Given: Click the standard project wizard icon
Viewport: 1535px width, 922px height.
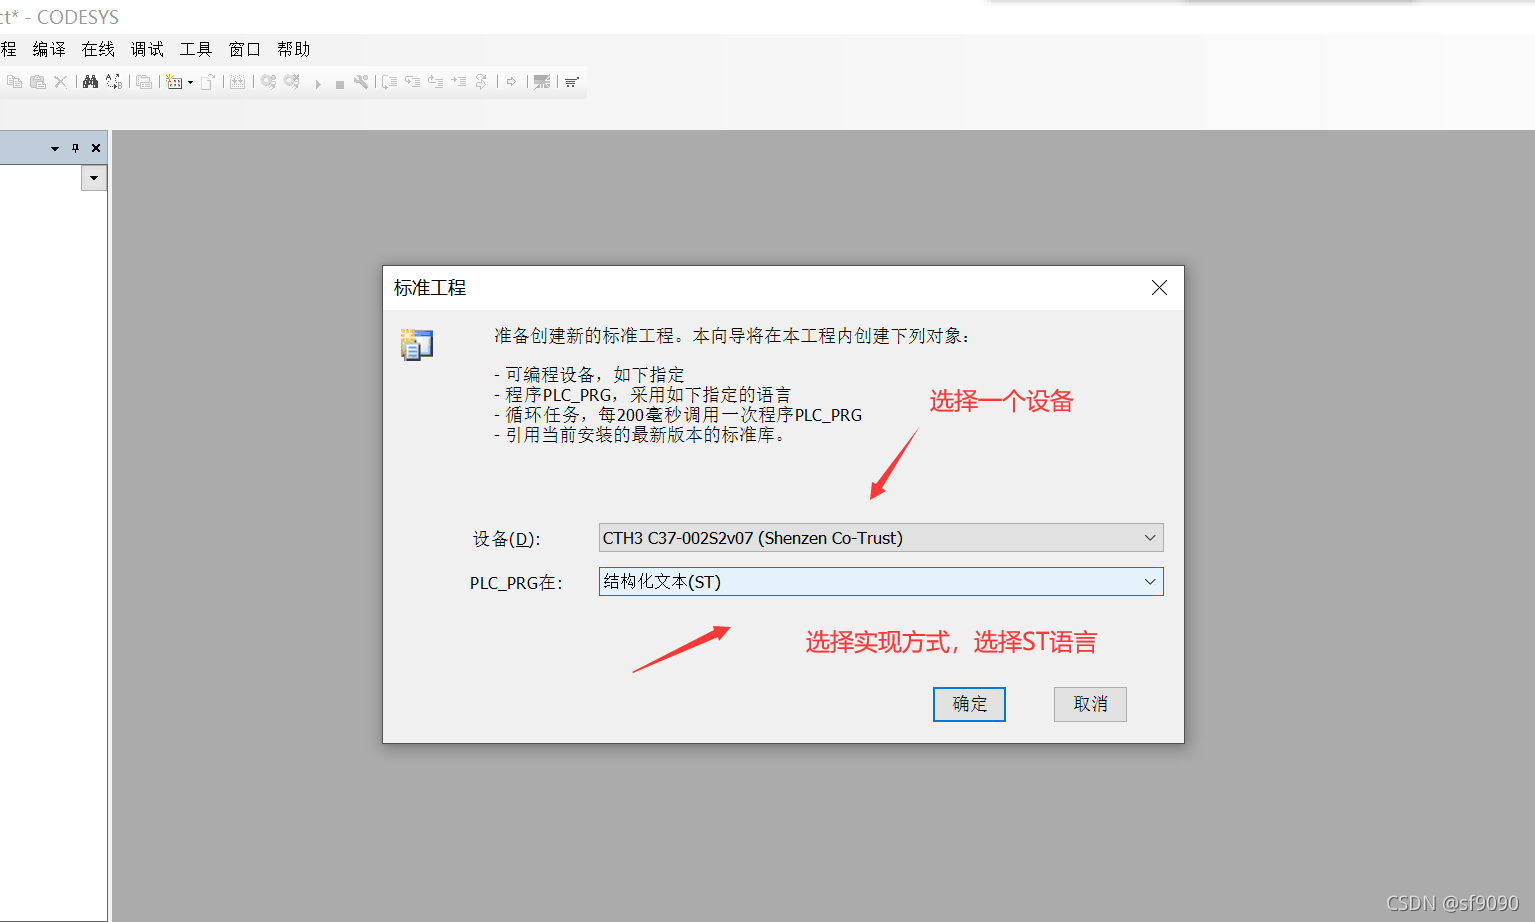Looking at the screenshot, I should click(x=417, y=344).
